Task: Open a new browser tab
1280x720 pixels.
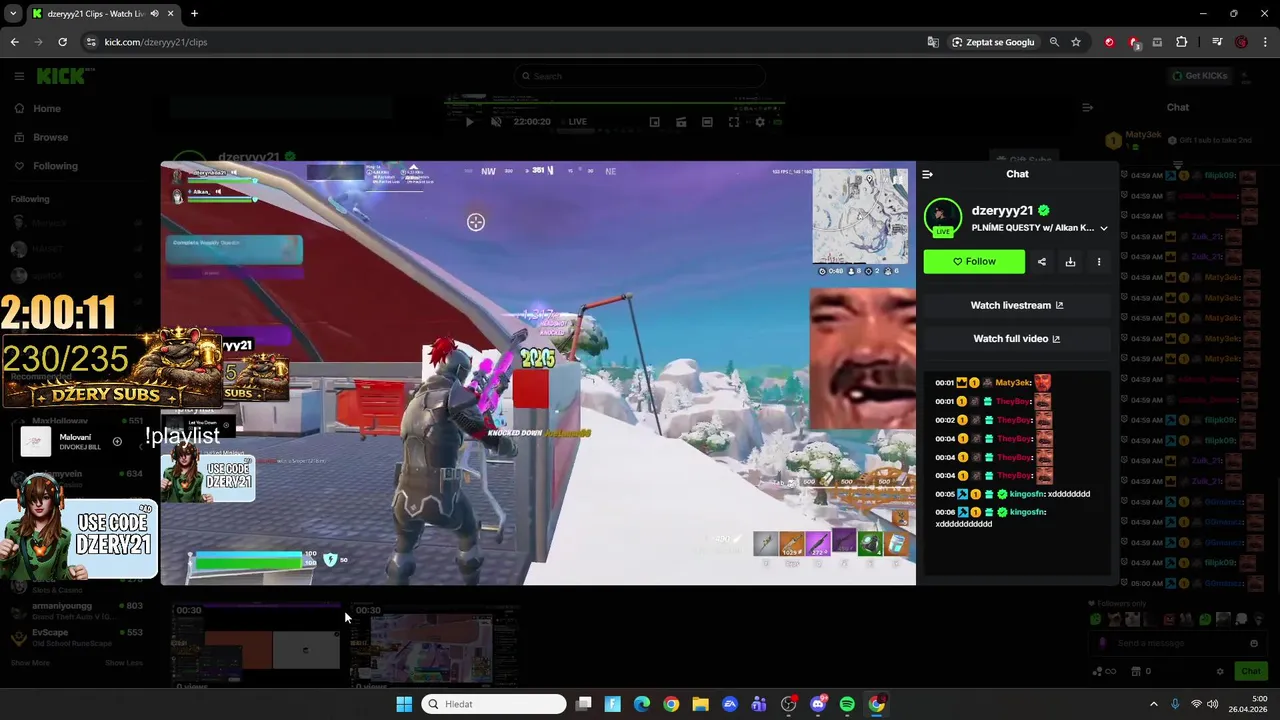Action: [194, 14]
